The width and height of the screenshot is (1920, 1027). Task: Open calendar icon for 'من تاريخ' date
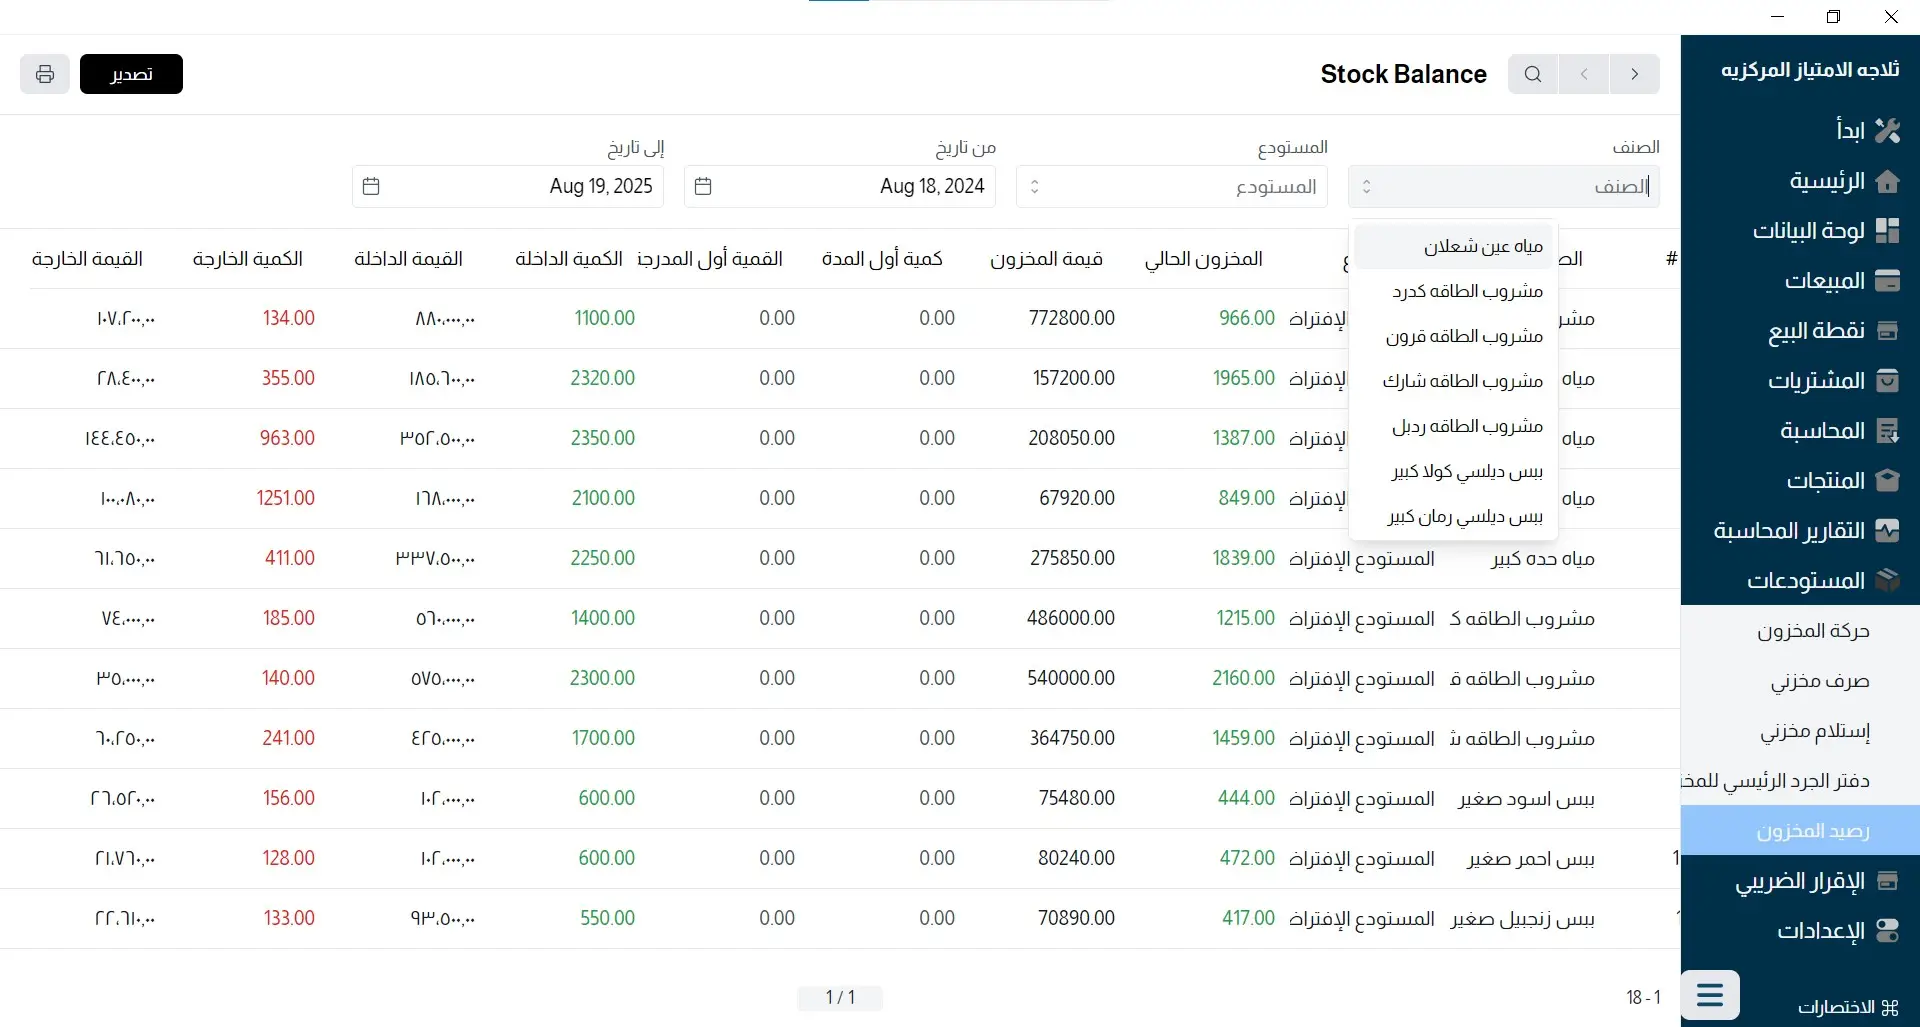(703, 186)
